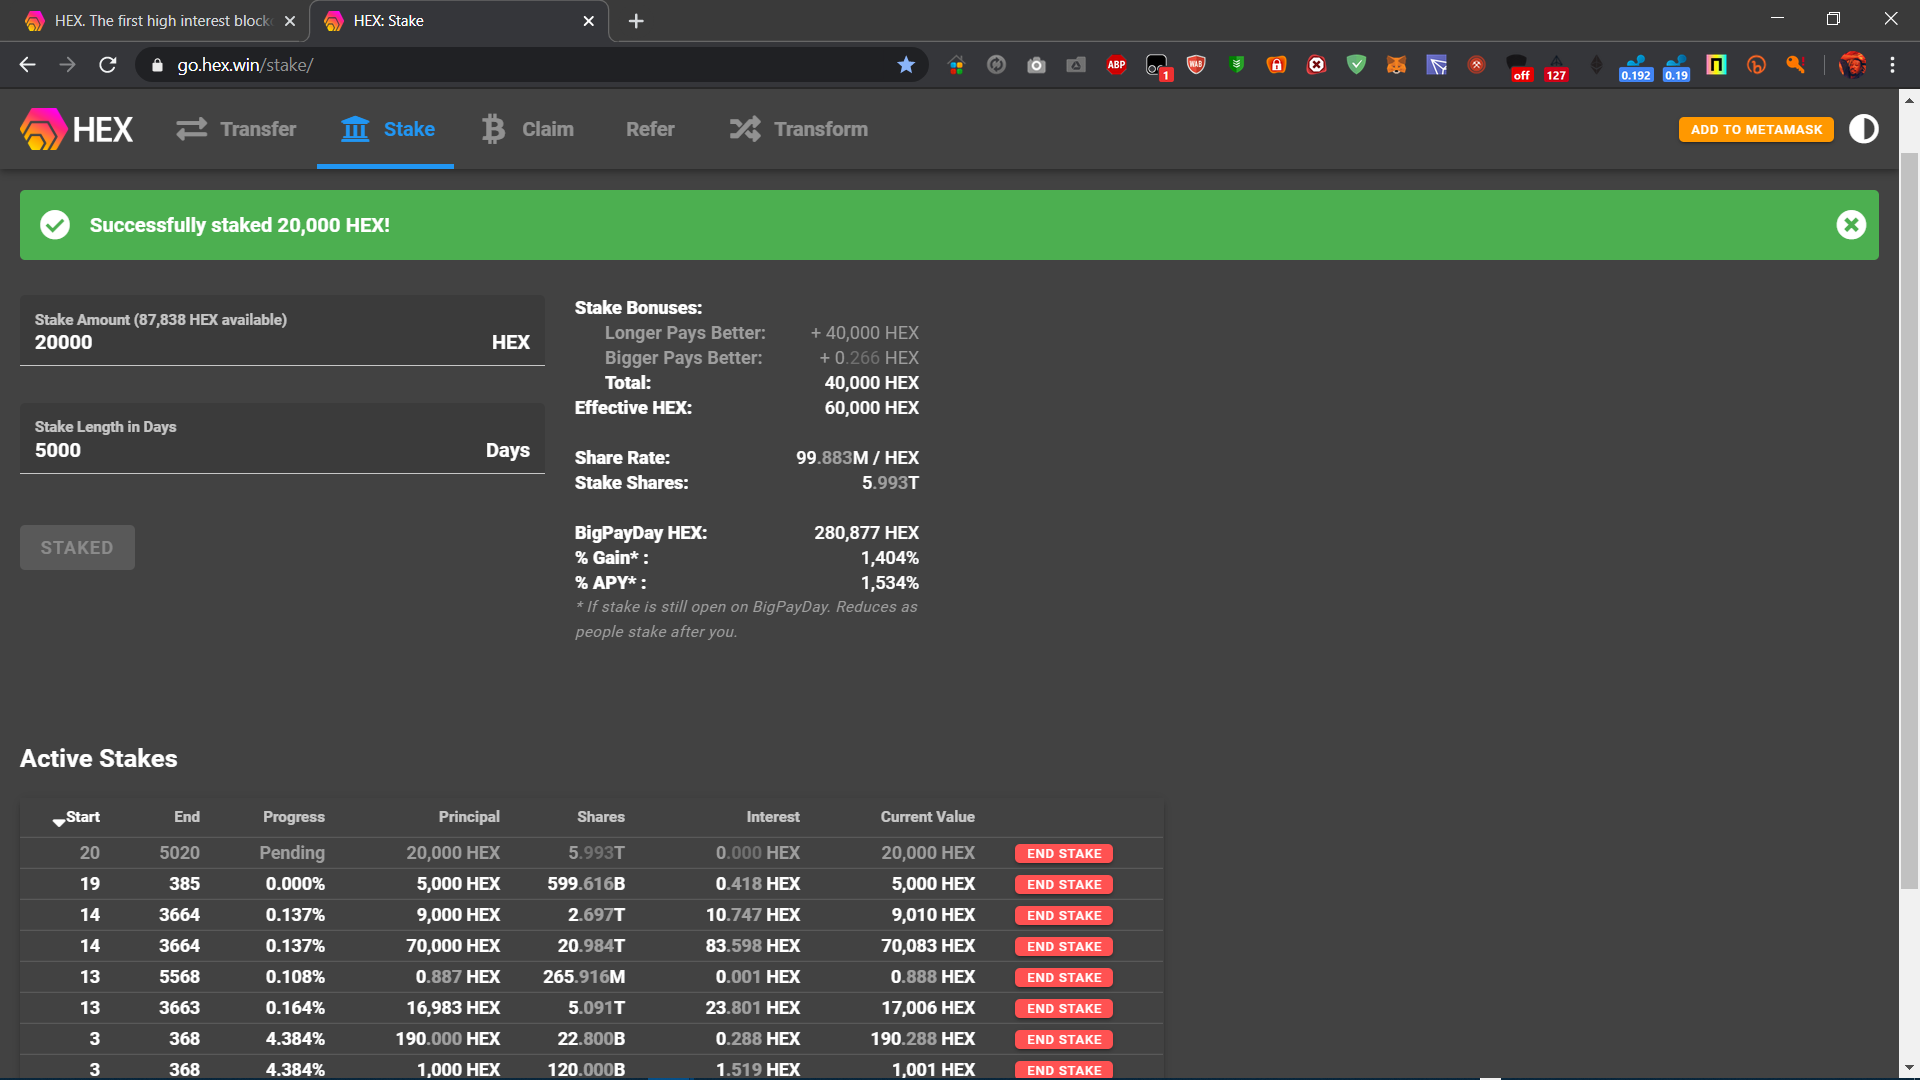Open Chrome three-dot menu
Screen dimensions: 1920x1080
pyautogui.click(x=1892, y=65)
